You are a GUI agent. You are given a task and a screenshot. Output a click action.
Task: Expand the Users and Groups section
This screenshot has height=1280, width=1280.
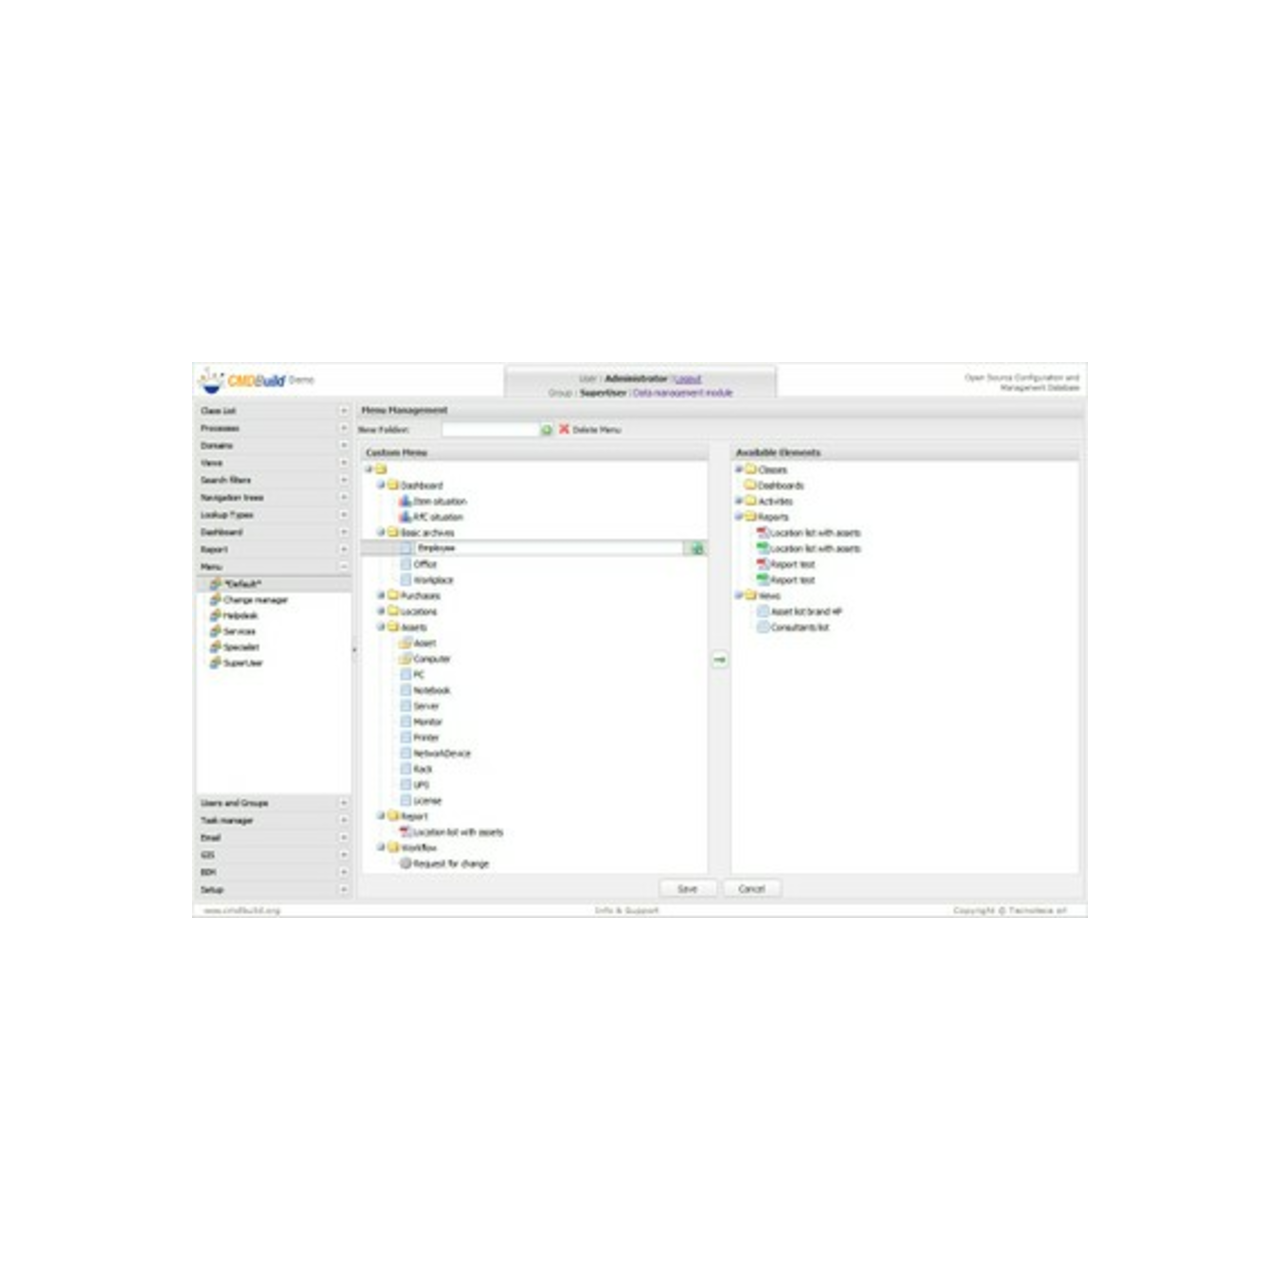click(343, 803)
